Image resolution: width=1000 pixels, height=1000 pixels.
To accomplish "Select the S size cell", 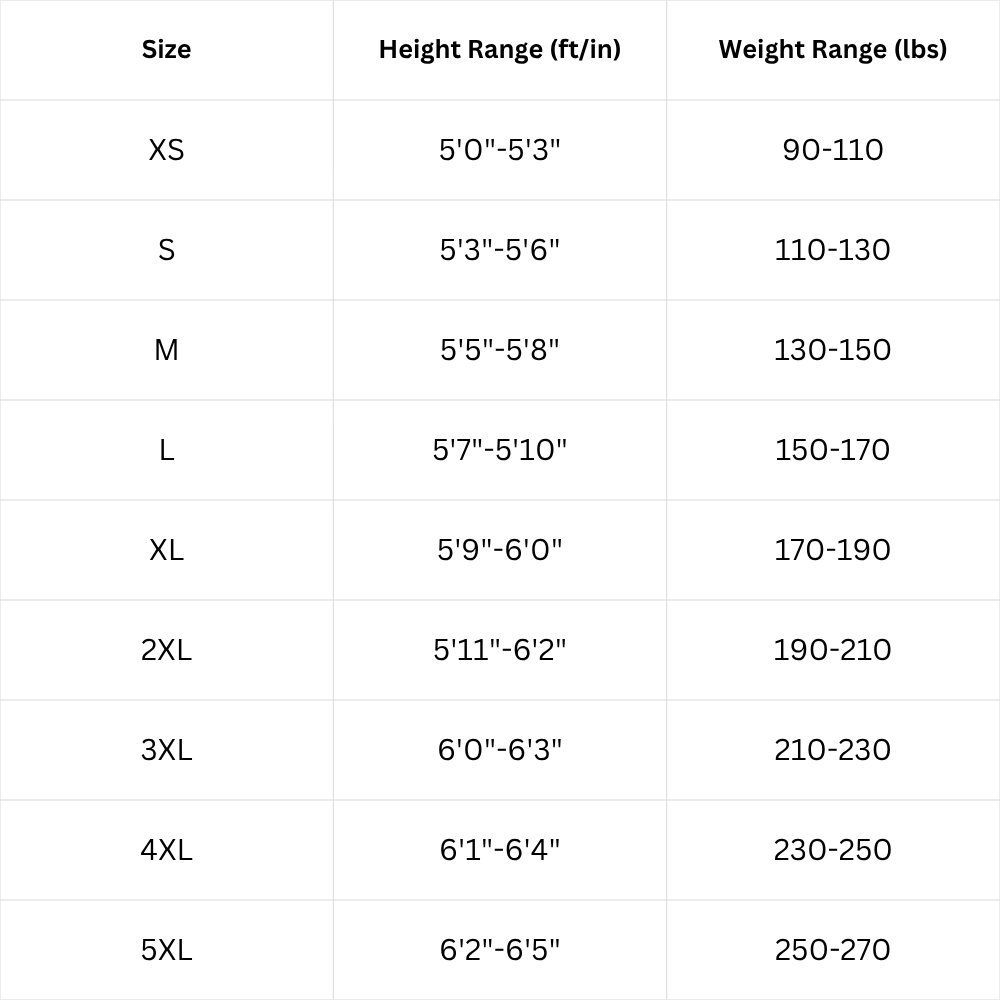I will 166,250.
